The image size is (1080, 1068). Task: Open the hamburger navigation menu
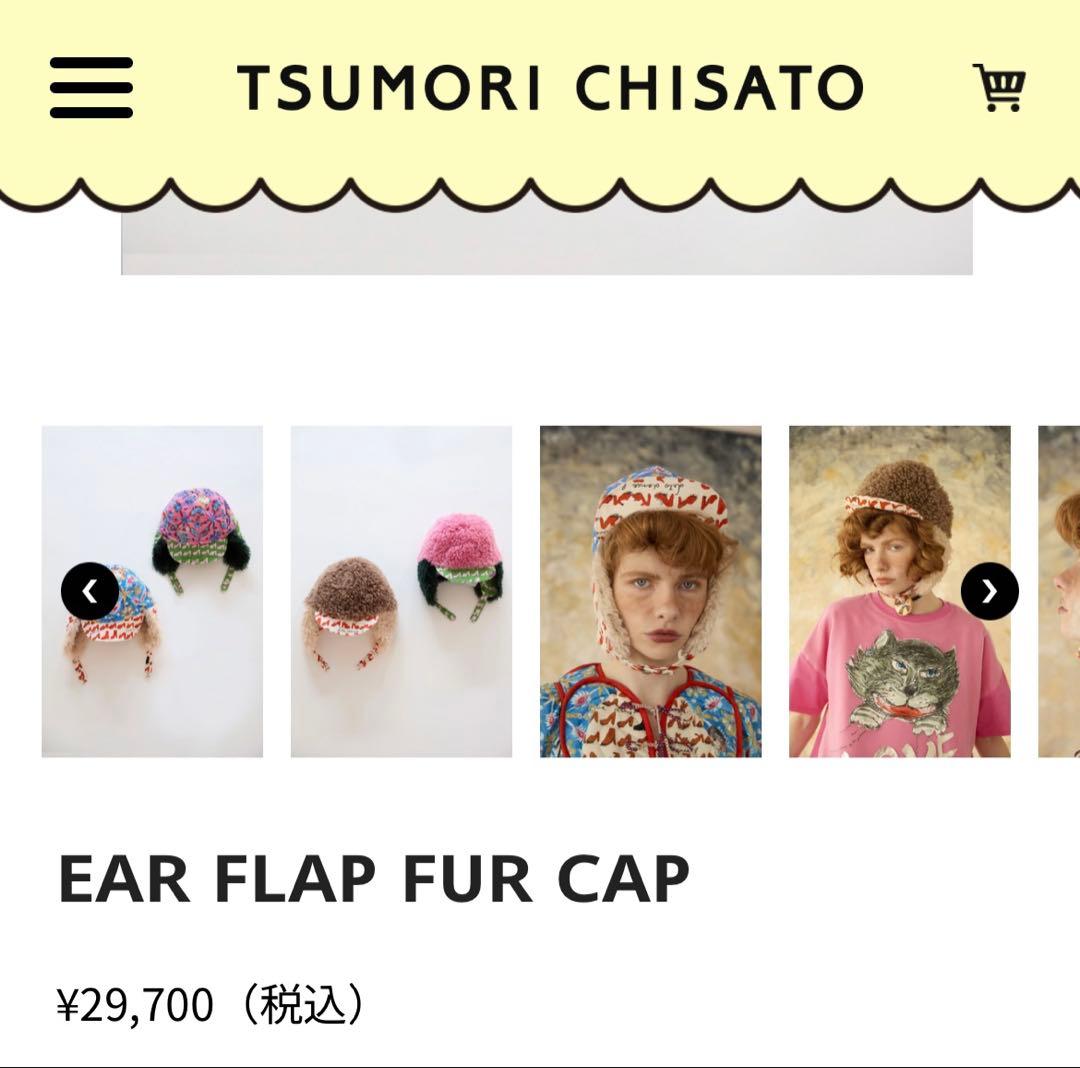(91, 87)
